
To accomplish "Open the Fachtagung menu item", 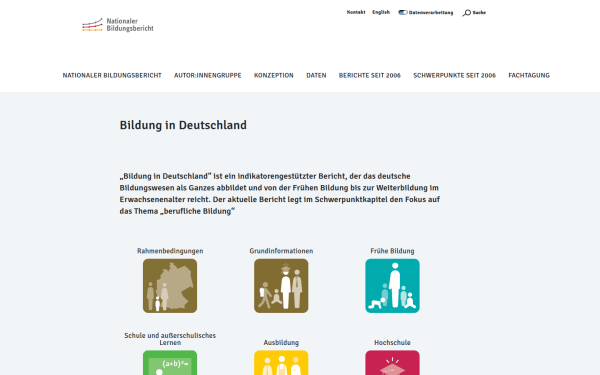I will click(x=529, y=75).
